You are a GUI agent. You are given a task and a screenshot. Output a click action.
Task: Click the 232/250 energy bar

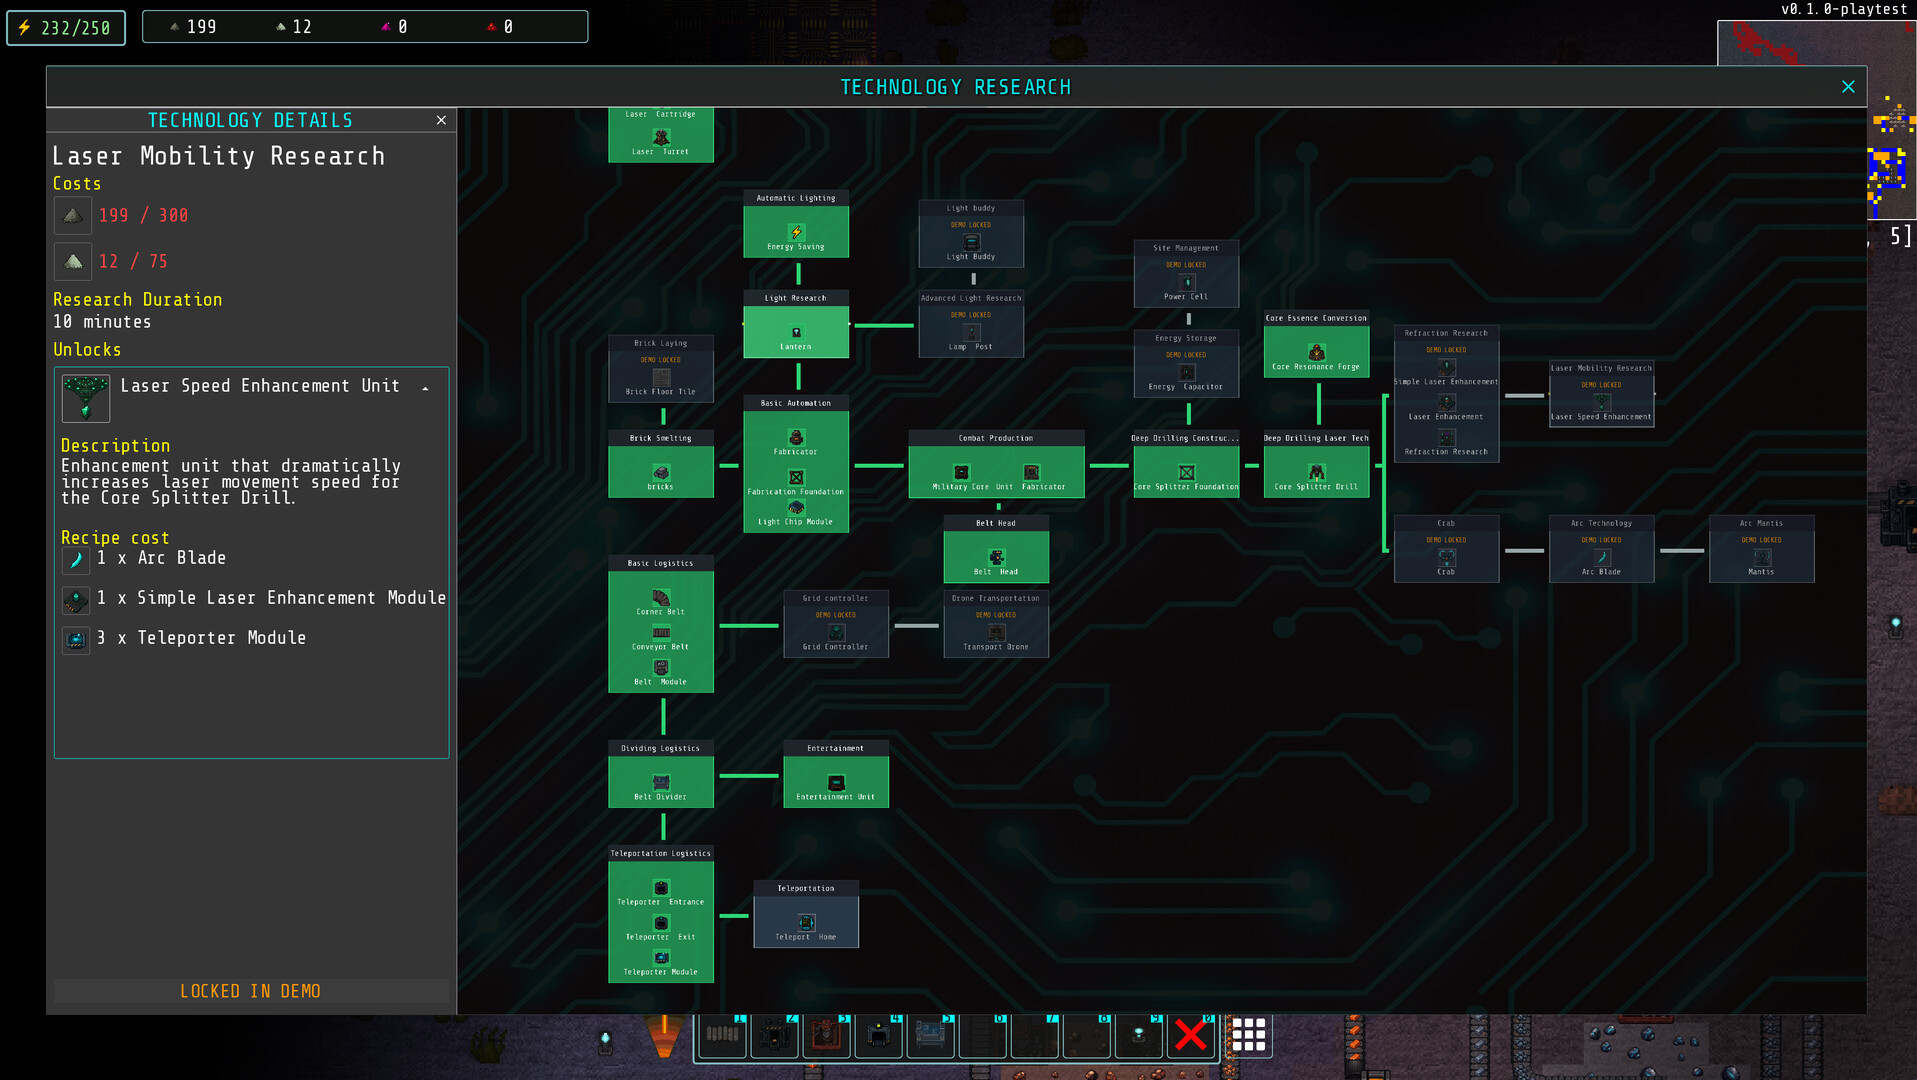(x=65, y=27)
